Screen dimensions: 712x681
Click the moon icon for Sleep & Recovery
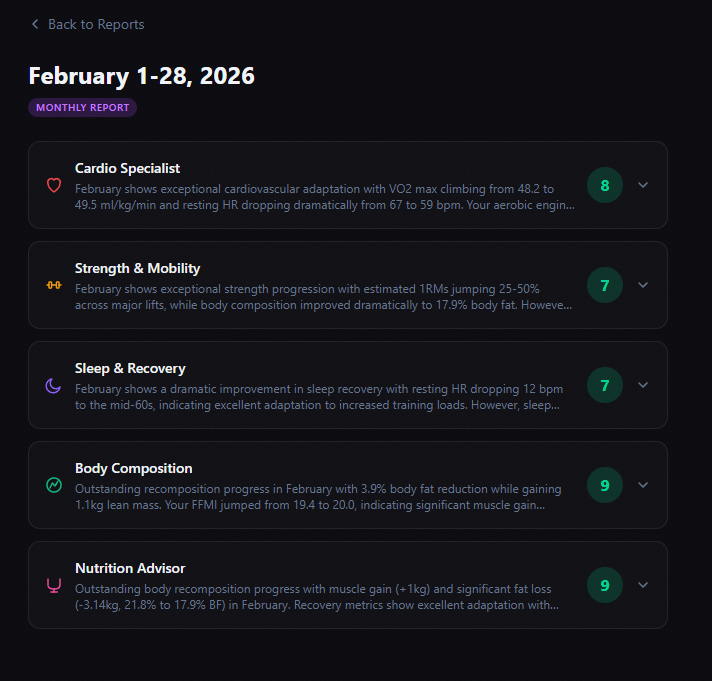pos(54,385)
